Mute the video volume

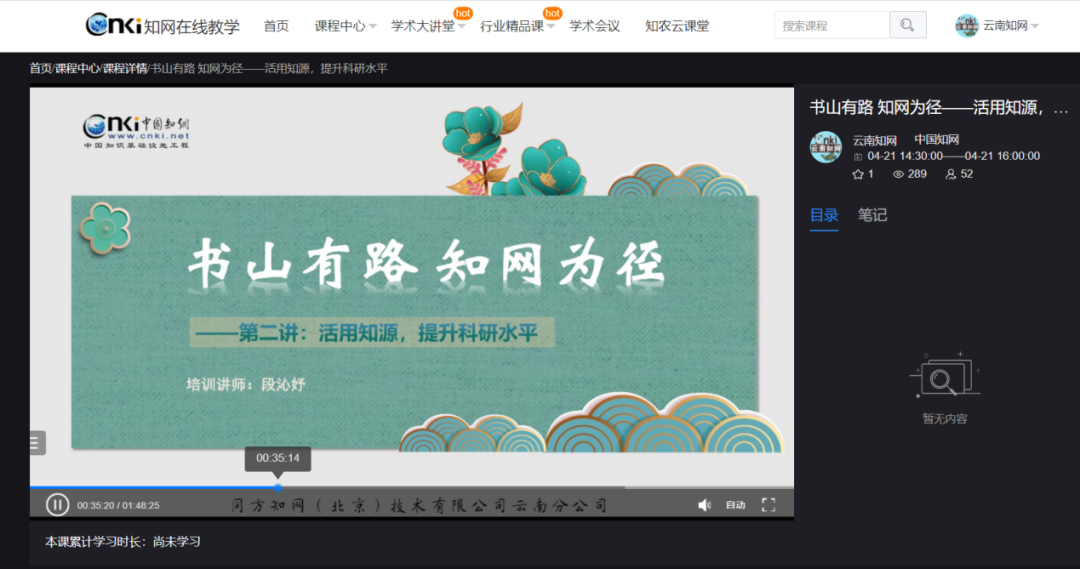pyautogui.click(x=704, y=505)
